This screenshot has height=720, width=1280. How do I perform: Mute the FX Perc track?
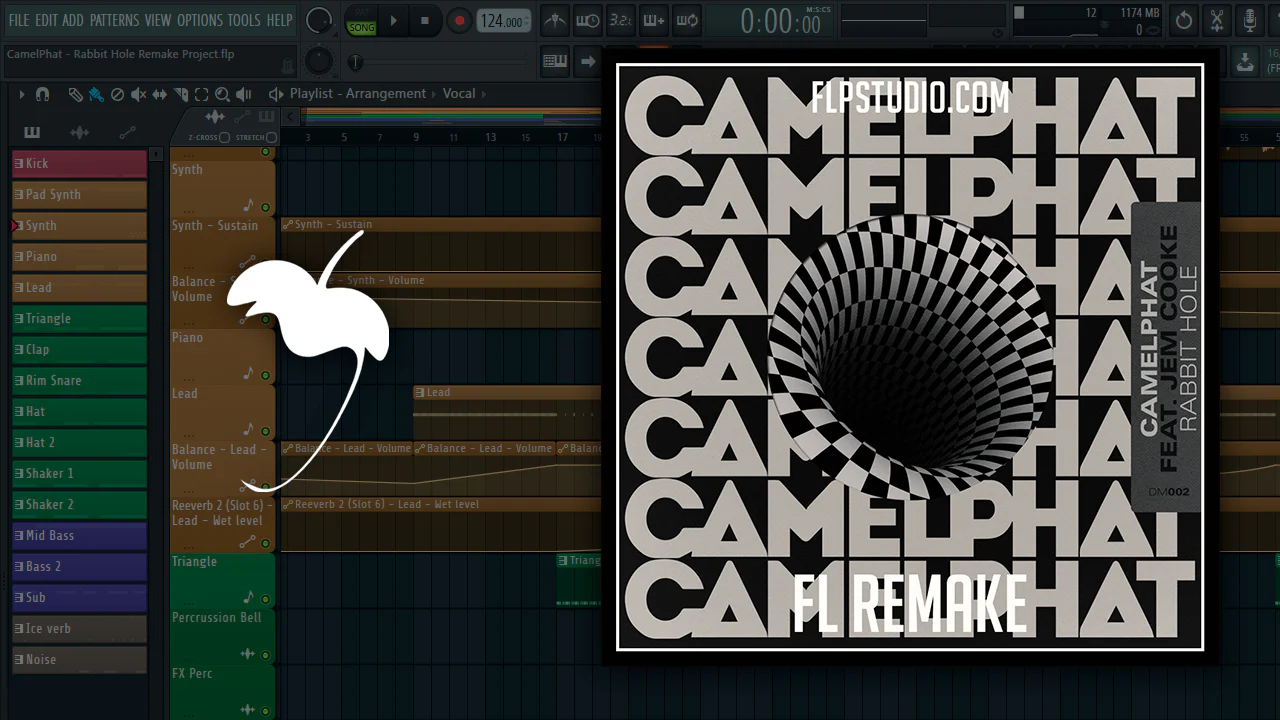pos(265,712)
